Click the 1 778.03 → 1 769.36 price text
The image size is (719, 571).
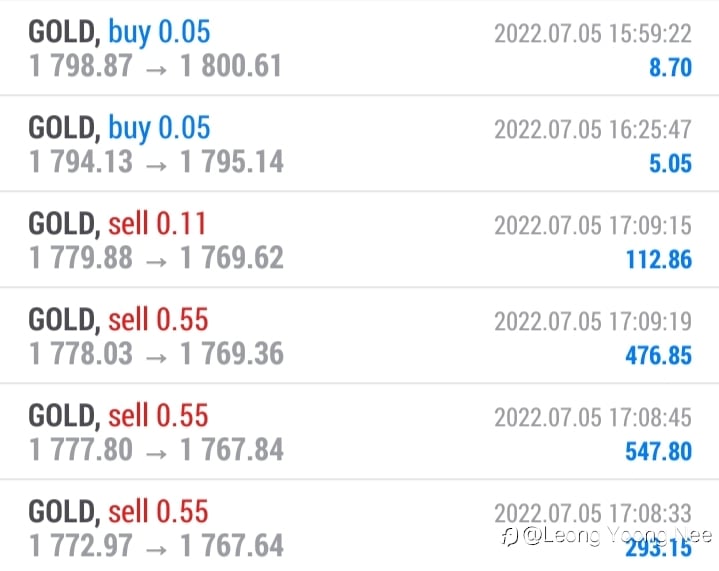tap(156, 354)
